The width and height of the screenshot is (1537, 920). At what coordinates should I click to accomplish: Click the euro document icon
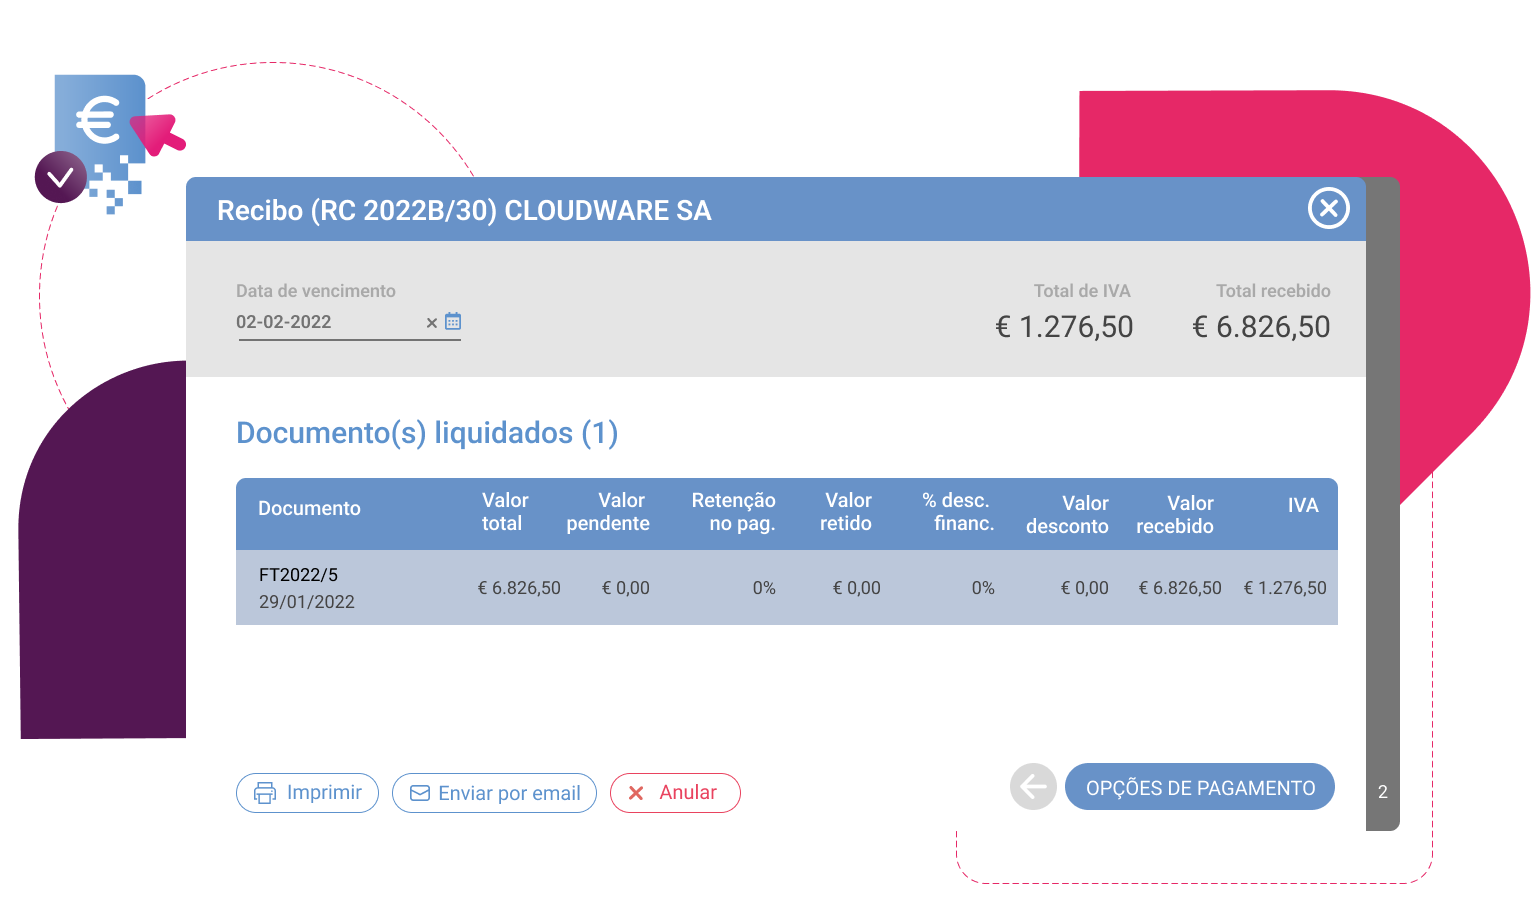tap(99, 120)
